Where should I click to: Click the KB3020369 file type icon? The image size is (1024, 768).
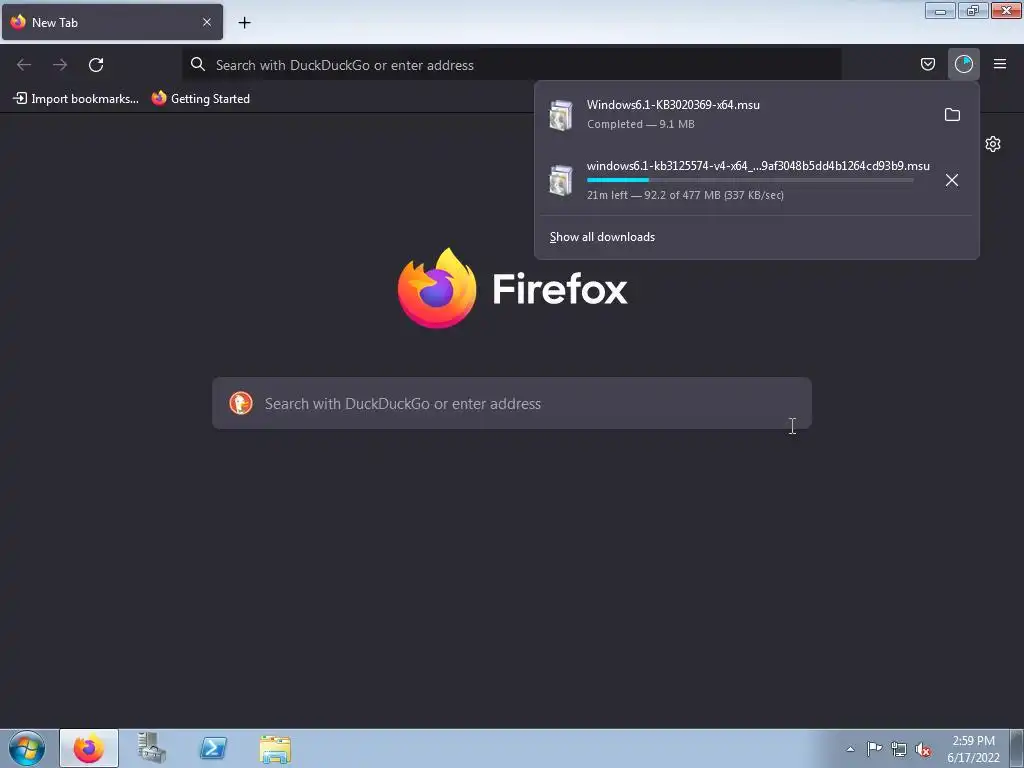click(560, 116)
